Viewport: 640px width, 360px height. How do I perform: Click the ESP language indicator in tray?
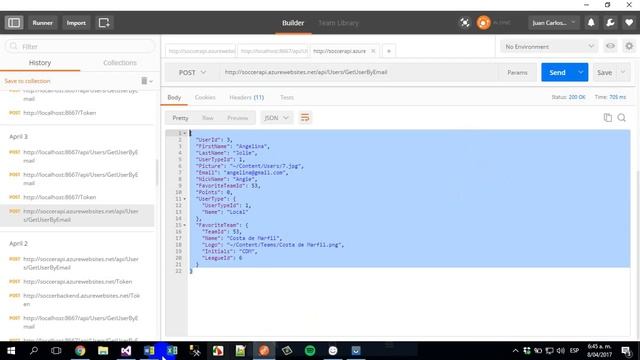click(x=574, y=351)
